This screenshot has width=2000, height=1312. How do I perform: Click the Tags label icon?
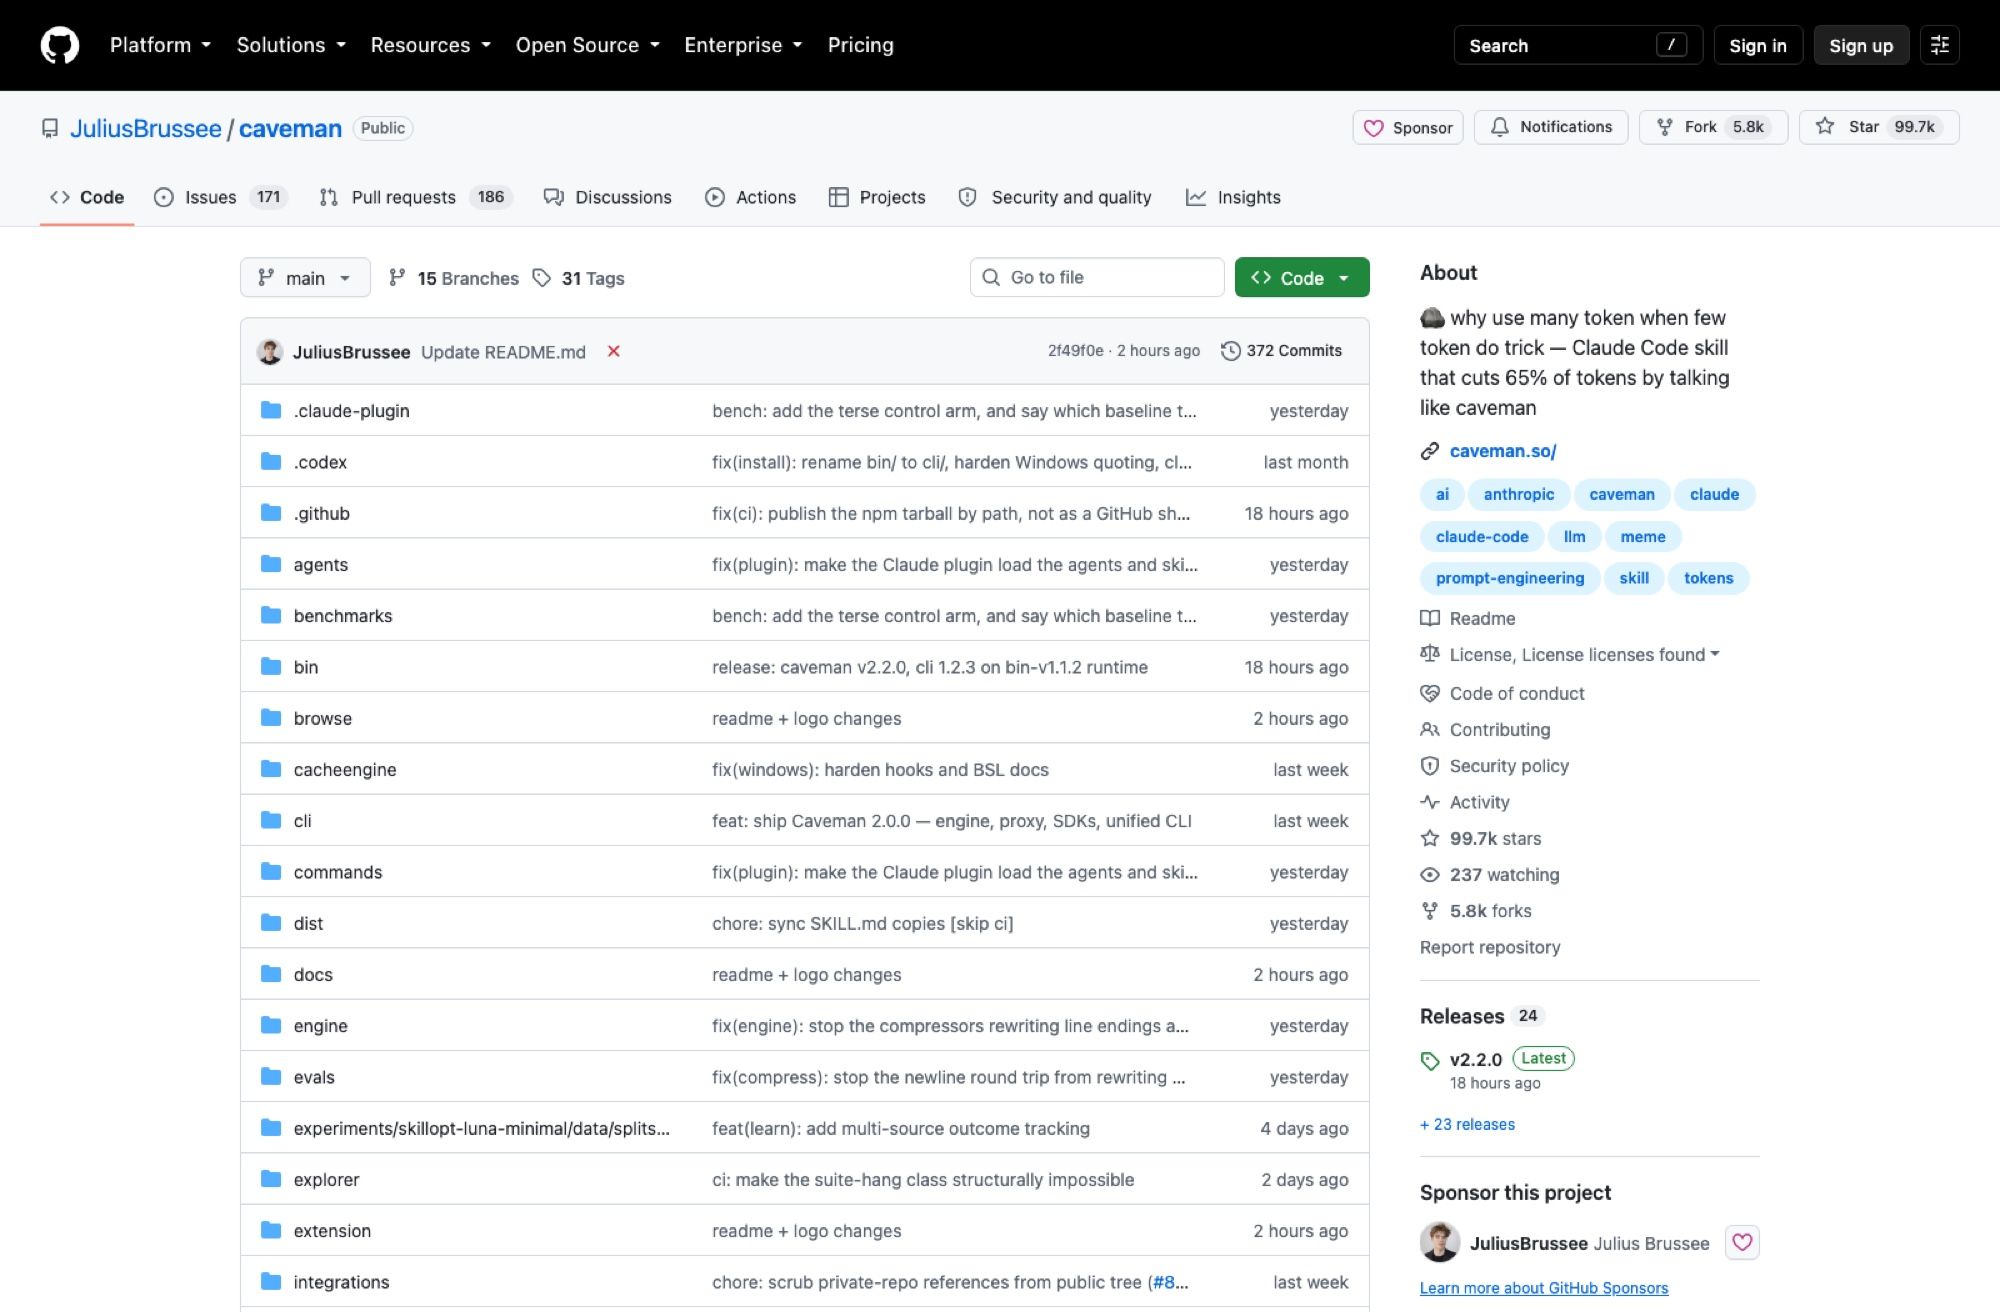click(542, 277)
